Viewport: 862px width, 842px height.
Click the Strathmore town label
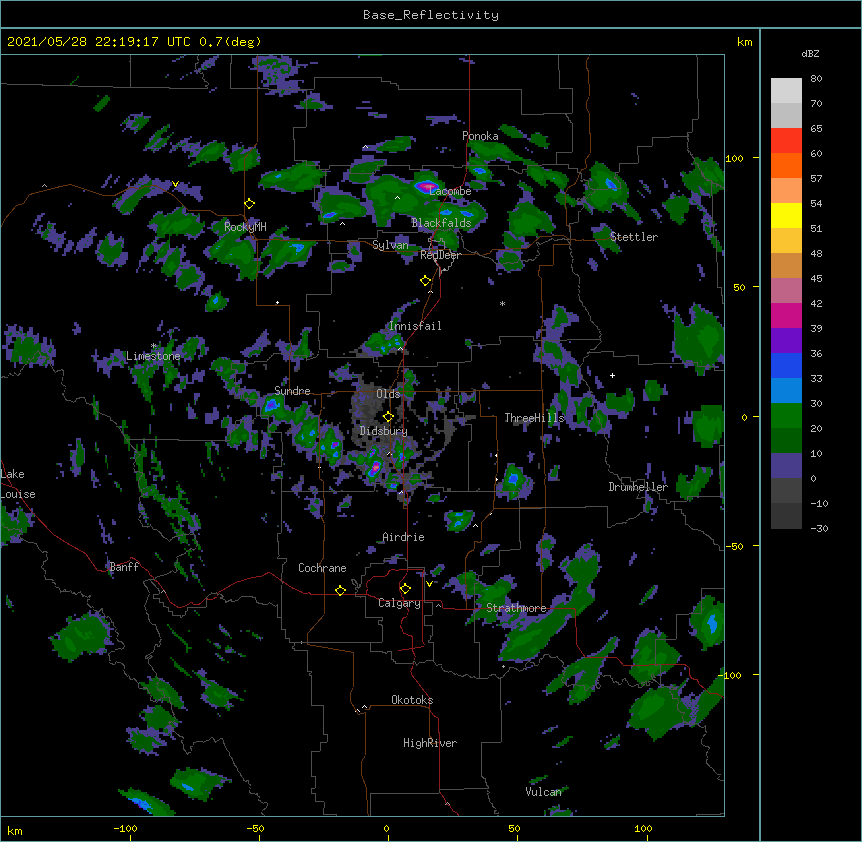click(x=516, y=608)
